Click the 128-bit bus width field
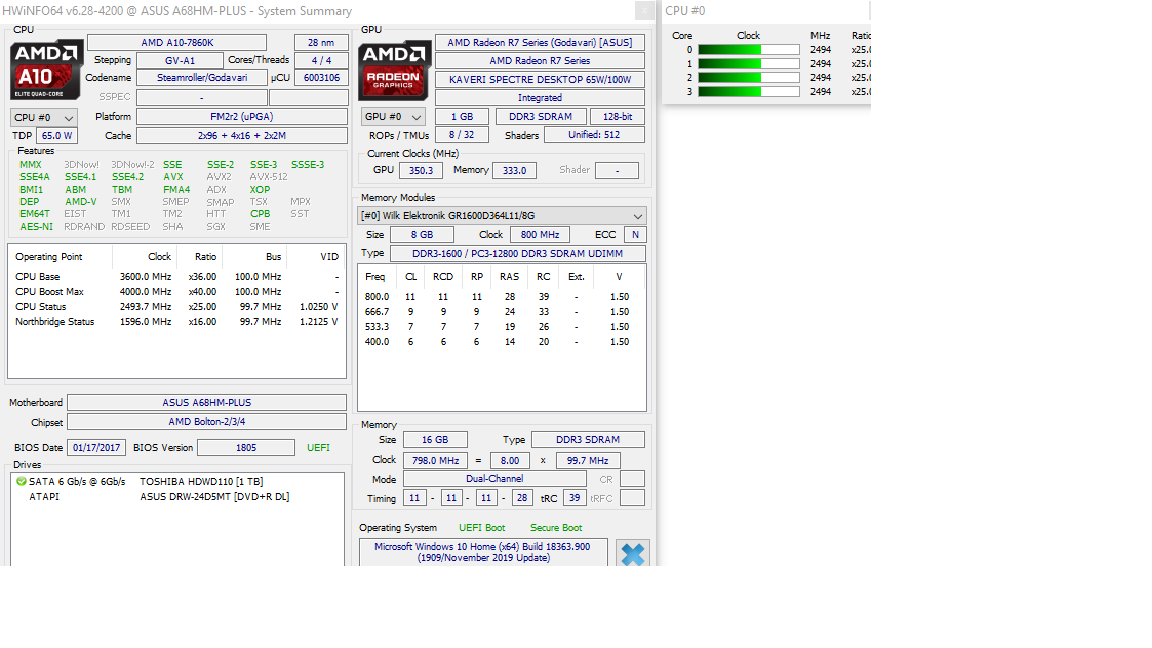Screen dimensions: 1152x648 617,117
